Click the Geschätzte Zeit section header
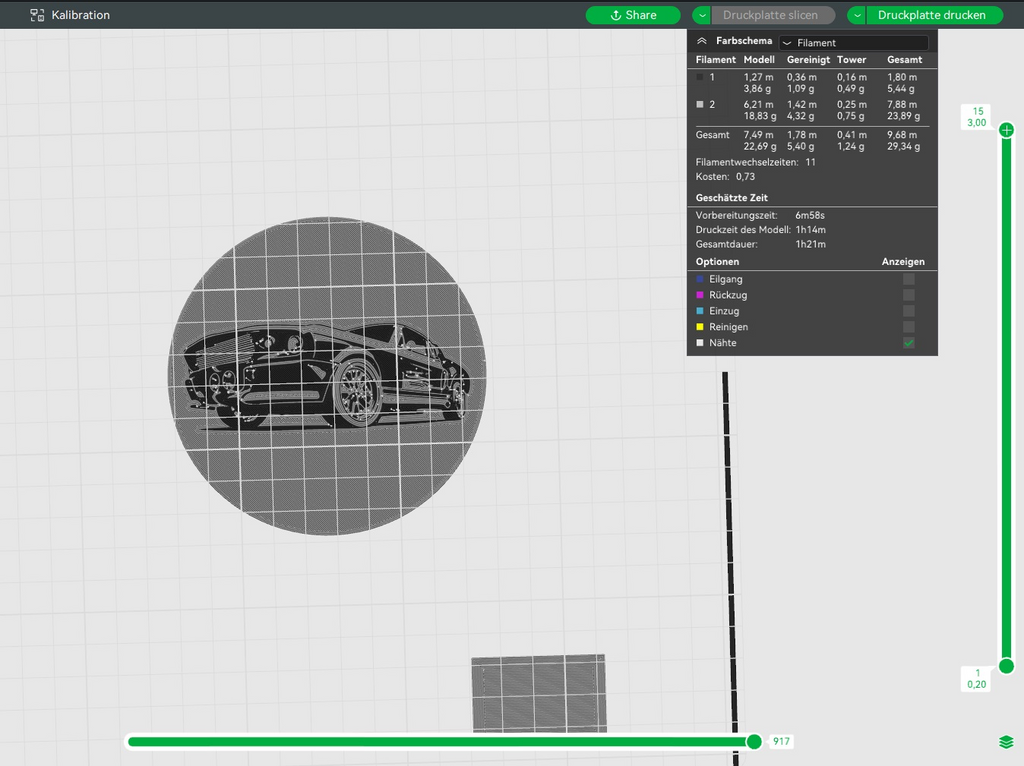 (x=731, y=198)
